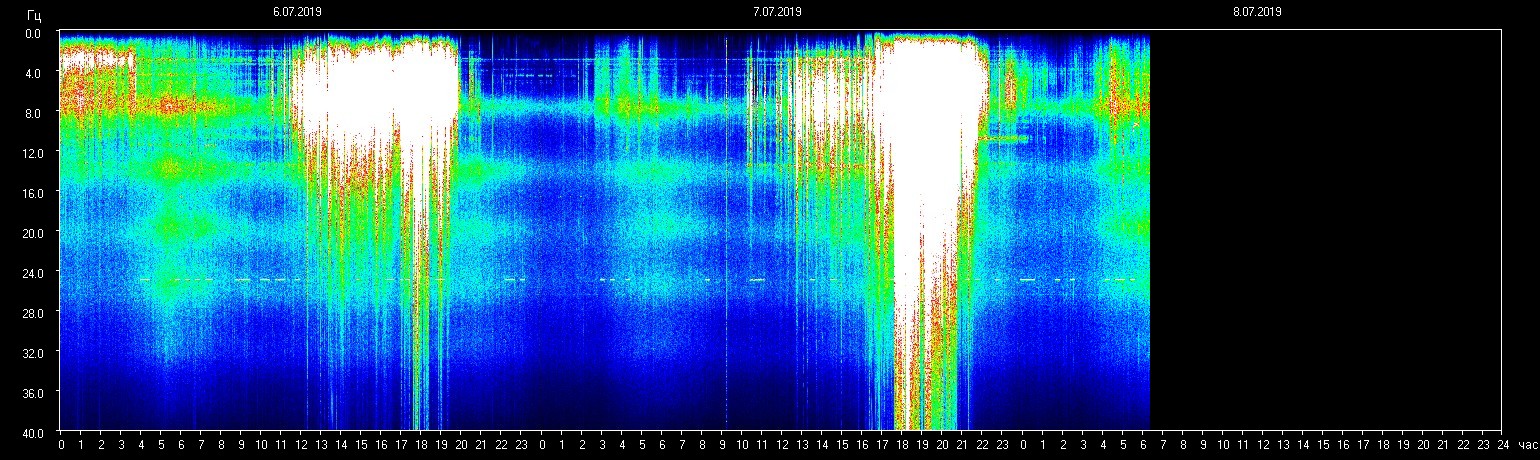Click the date label 8.07.2019
The width and height of the screenshot is (1540, 460).
point(1257,12)
